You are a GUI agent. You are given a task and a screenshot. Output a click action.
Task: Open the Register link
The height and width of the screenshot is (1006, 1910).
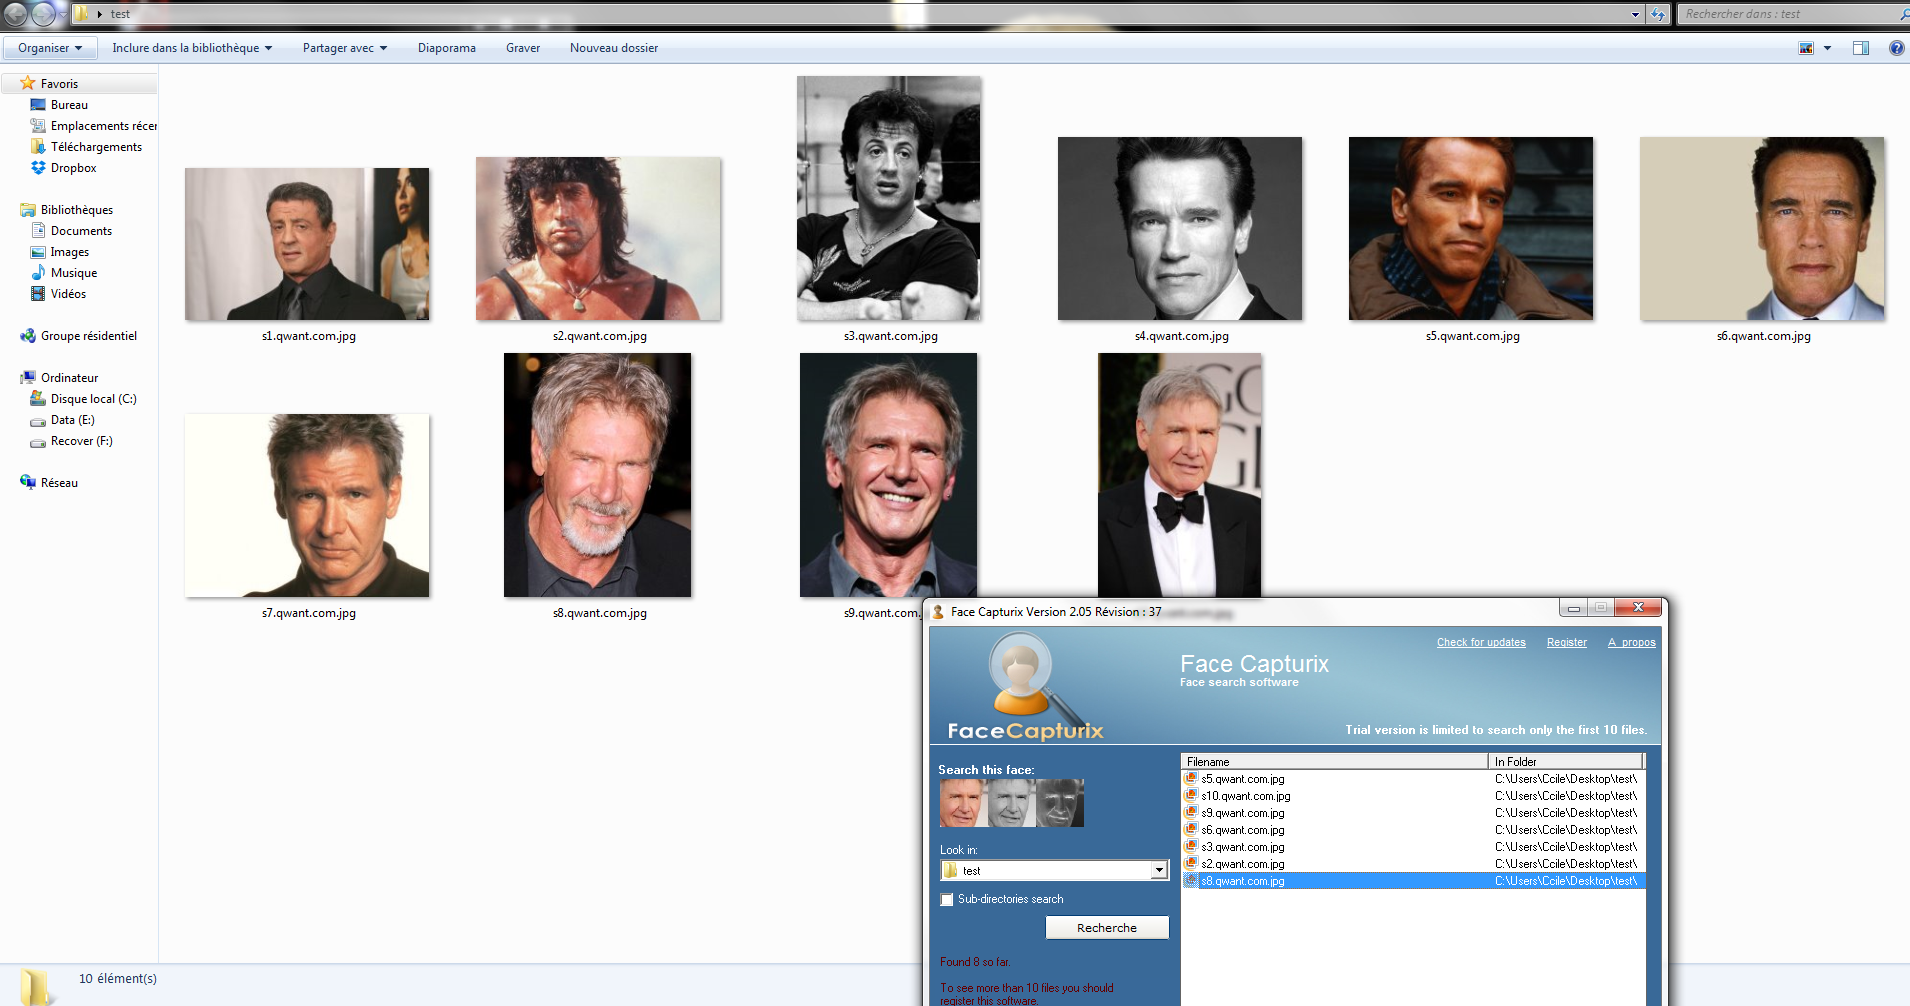coord(1566,642)
